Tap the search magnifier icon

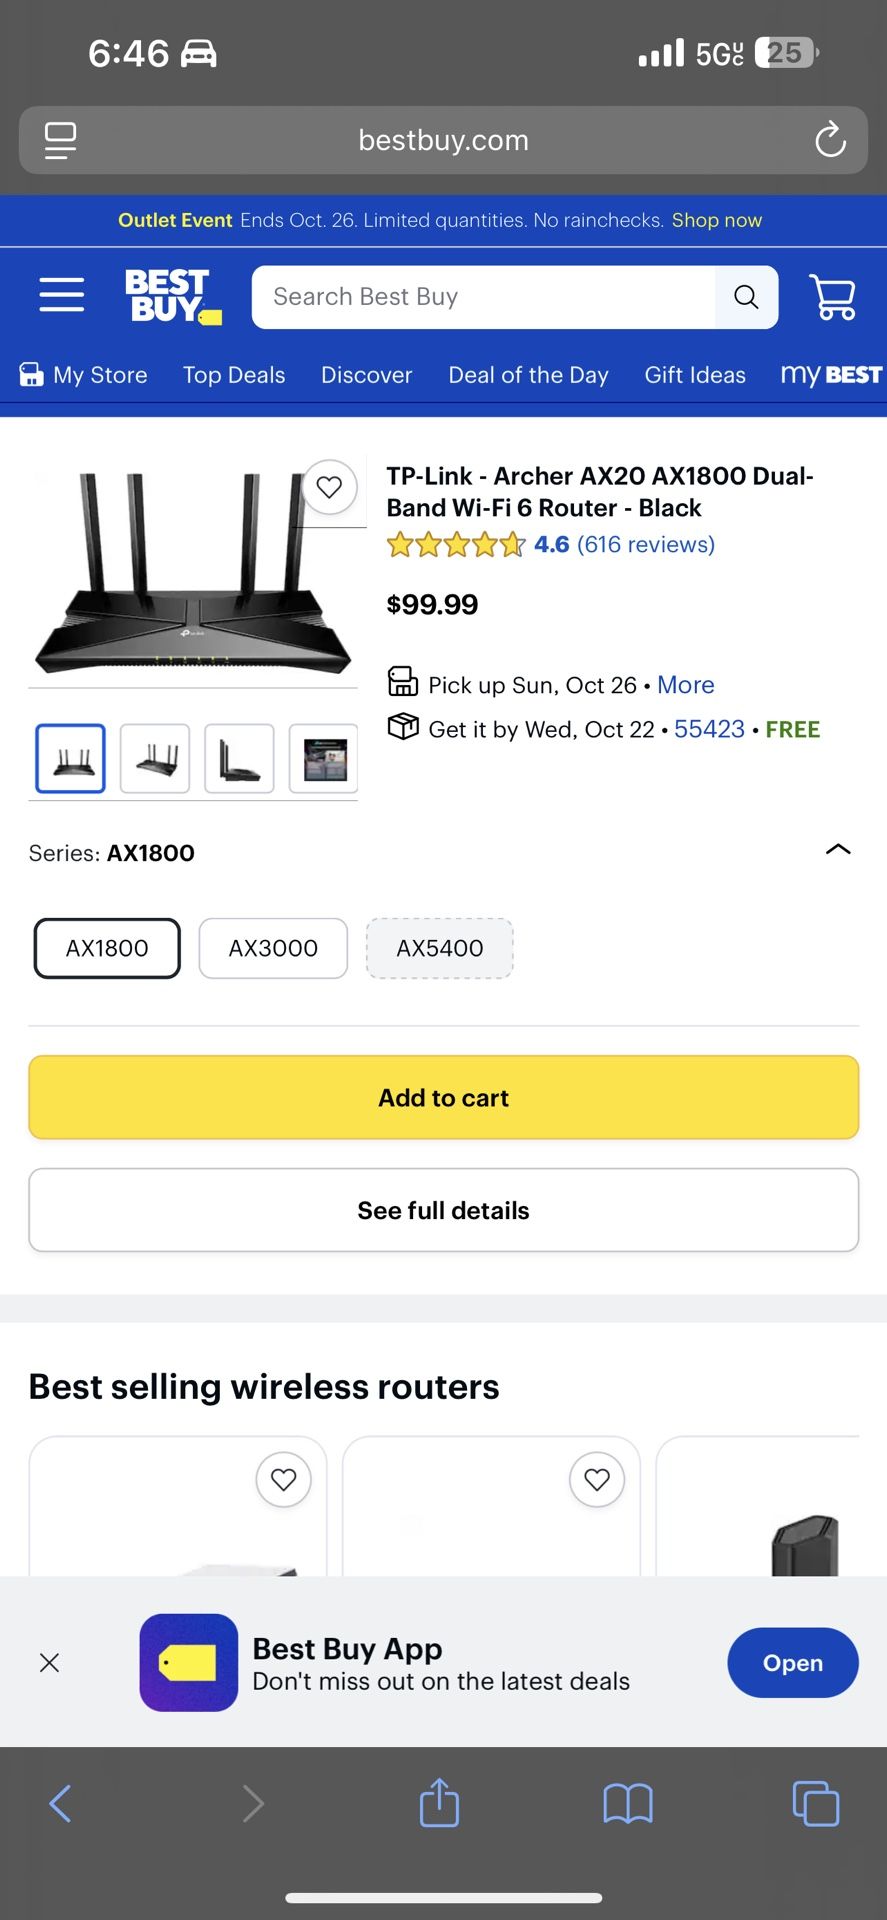(746, 297)
